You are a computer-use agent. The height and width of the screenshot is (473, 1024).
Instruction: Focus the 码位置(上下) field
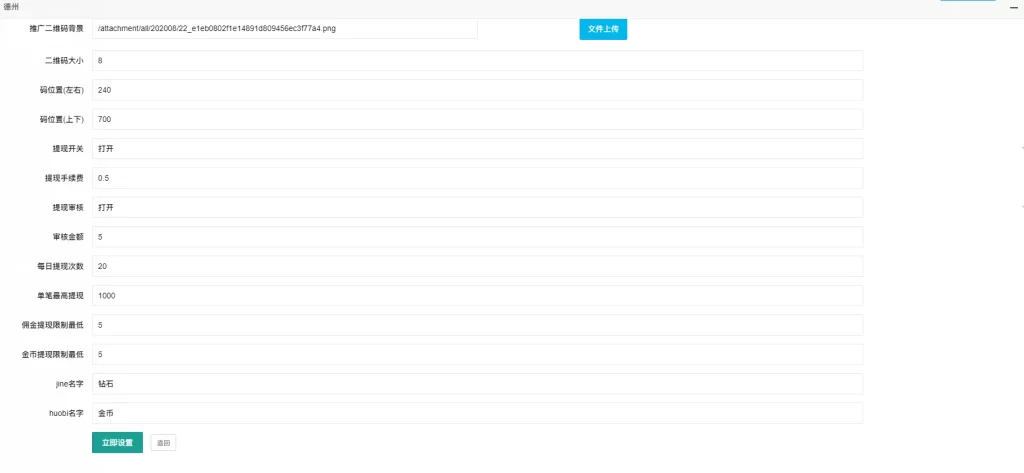click(477, 119)
